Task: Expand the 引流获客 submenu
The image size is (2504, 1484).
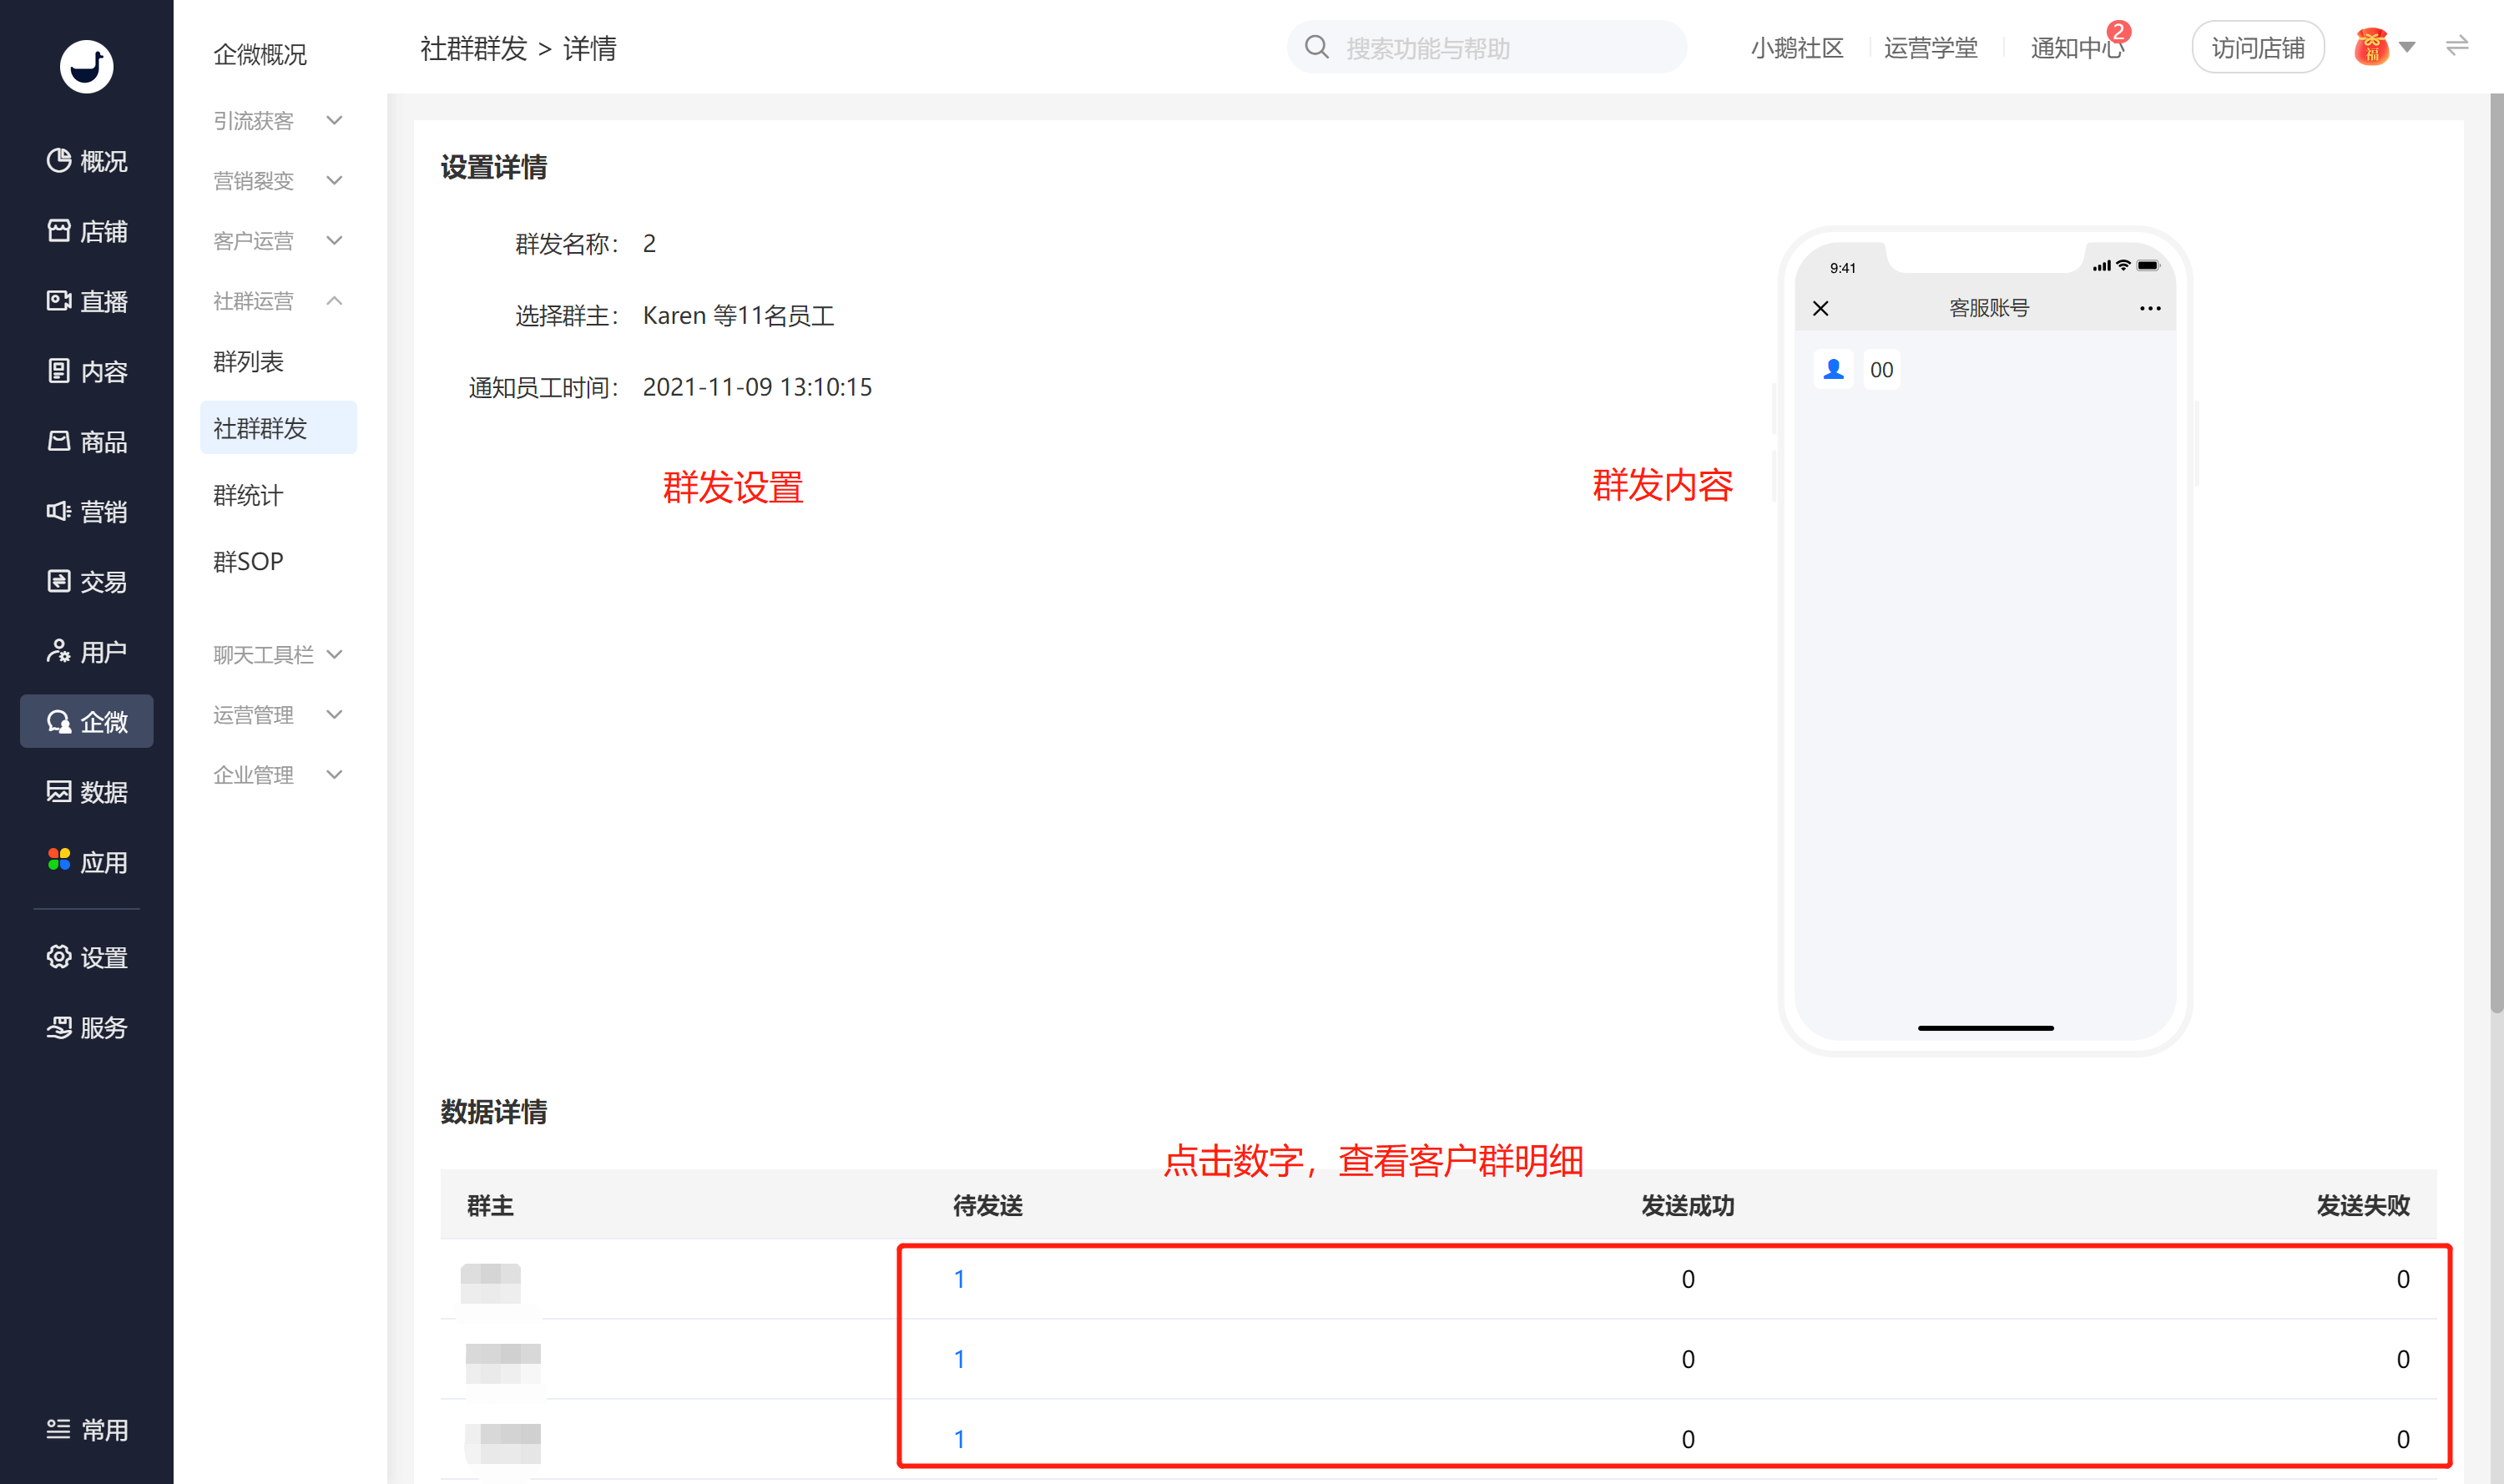Action: [x=278, y=120]
